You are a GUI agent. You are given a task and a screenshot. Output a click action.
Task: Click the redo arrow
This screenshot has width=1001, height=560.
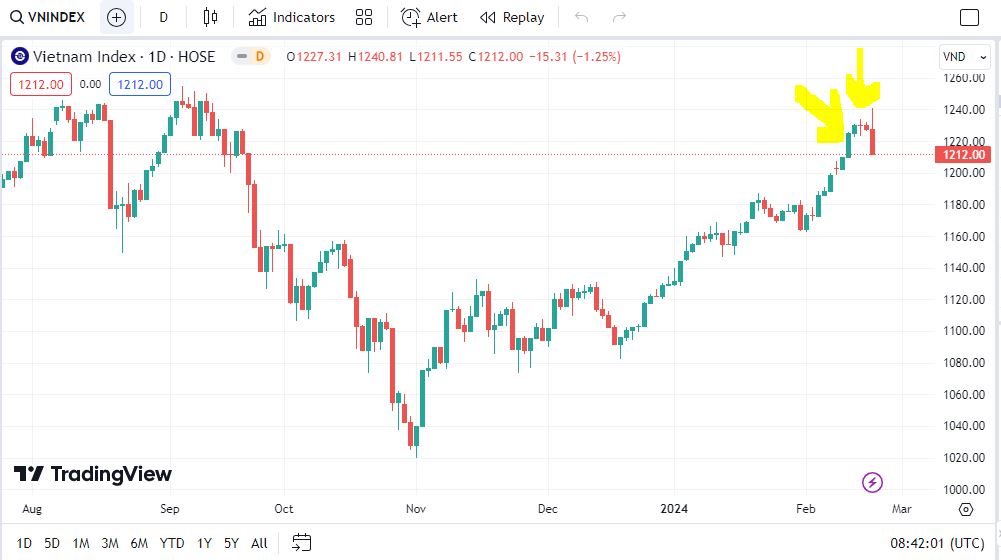[619, 17]
